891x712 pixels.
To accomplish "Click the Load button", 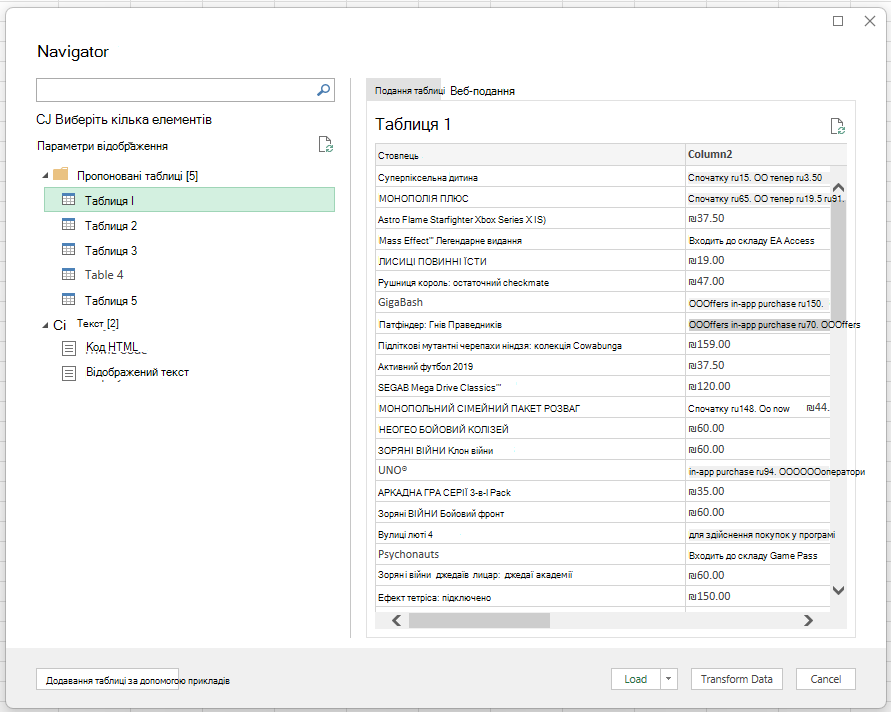I will coord(635,679).
